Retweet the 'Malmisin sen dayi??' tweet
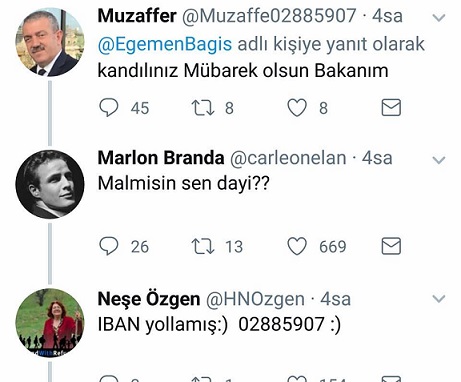This screenshot has height=382, width=461. coord(203,247)
